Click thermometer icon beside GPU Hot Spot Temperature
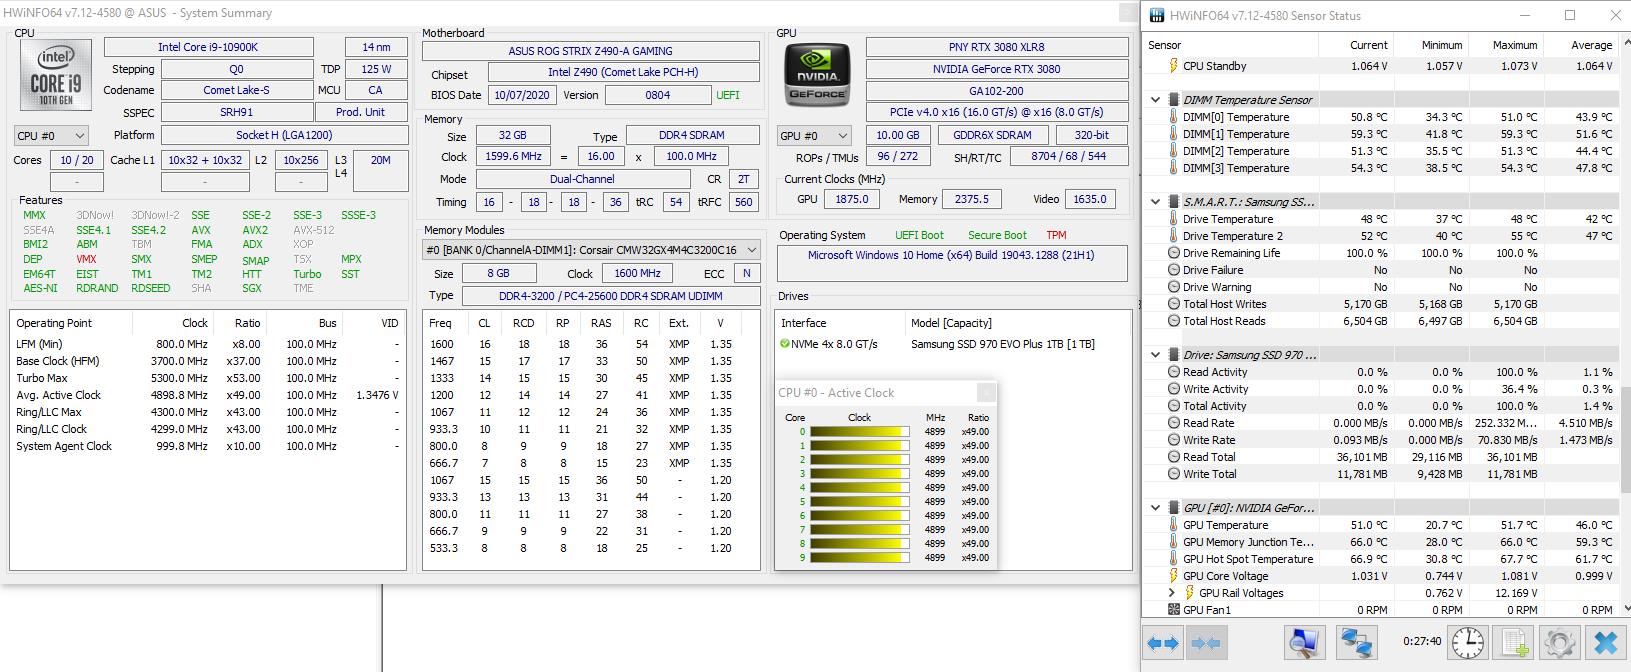The image size is (1631, 672). (x=1174, y=559)
